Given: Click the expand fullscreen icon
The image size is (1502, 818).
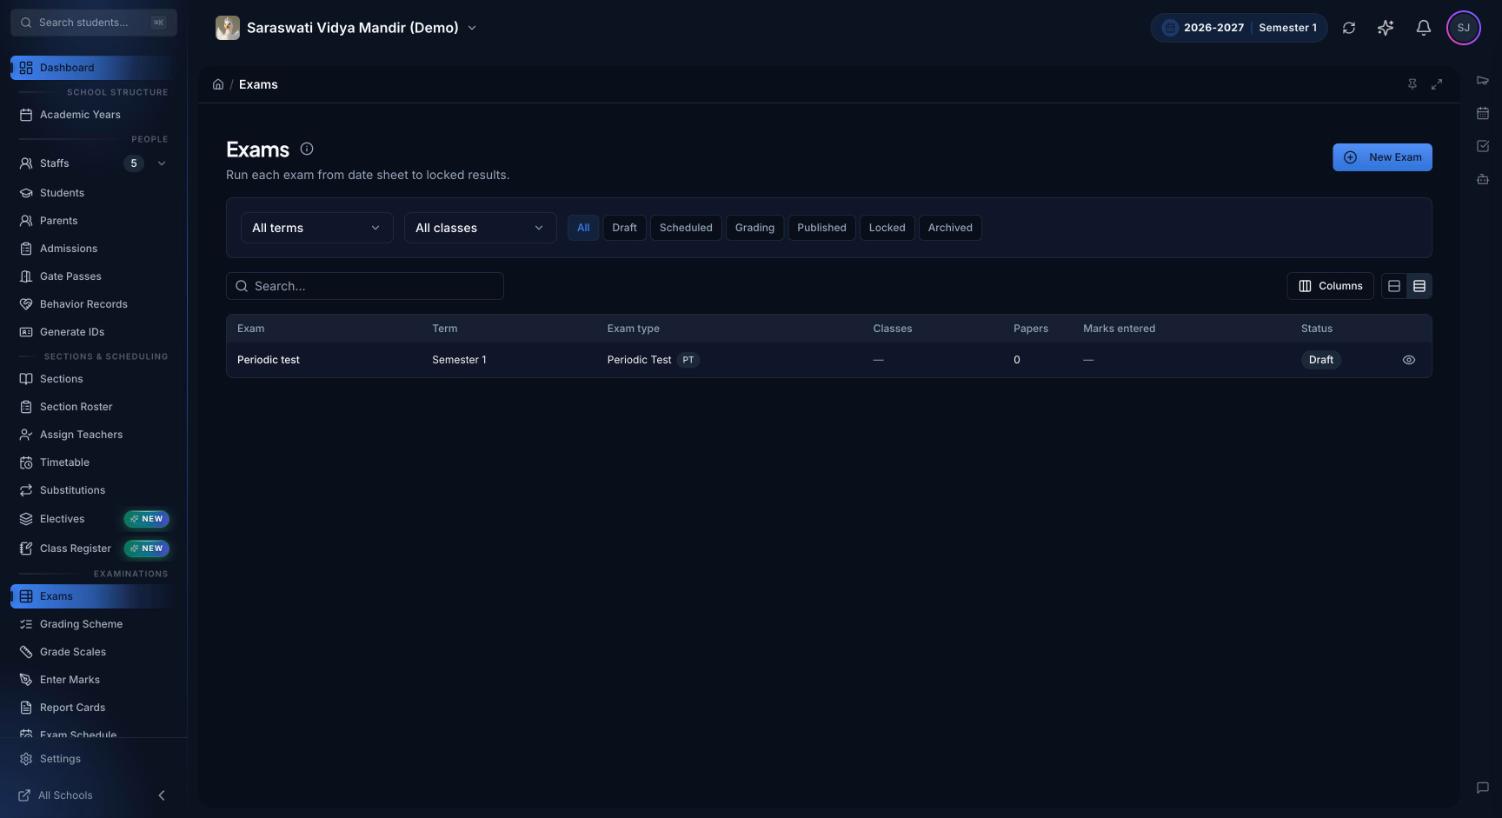Looking at the screenshot, I should coord(1437,85).
